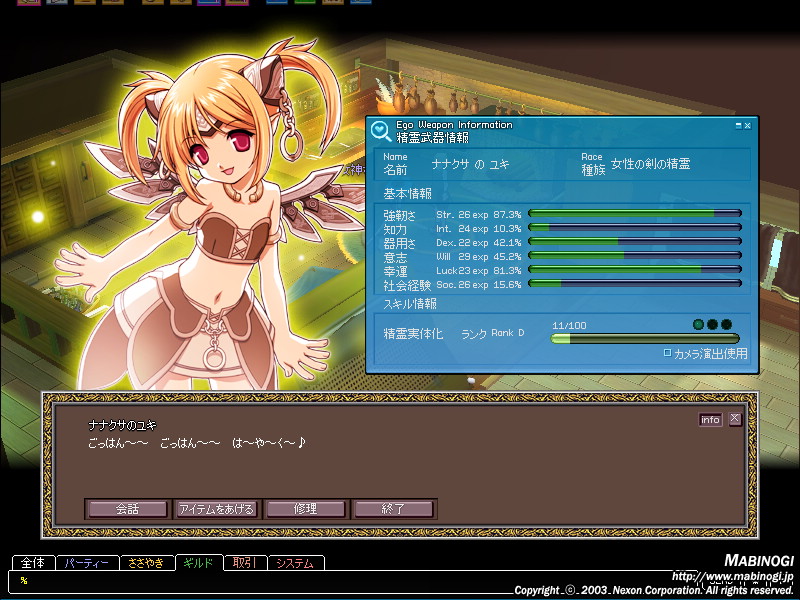This screenshot has height=600, width=800.
Task: Click the Will 45.2% experience bar
Action: tap(635, 255)
